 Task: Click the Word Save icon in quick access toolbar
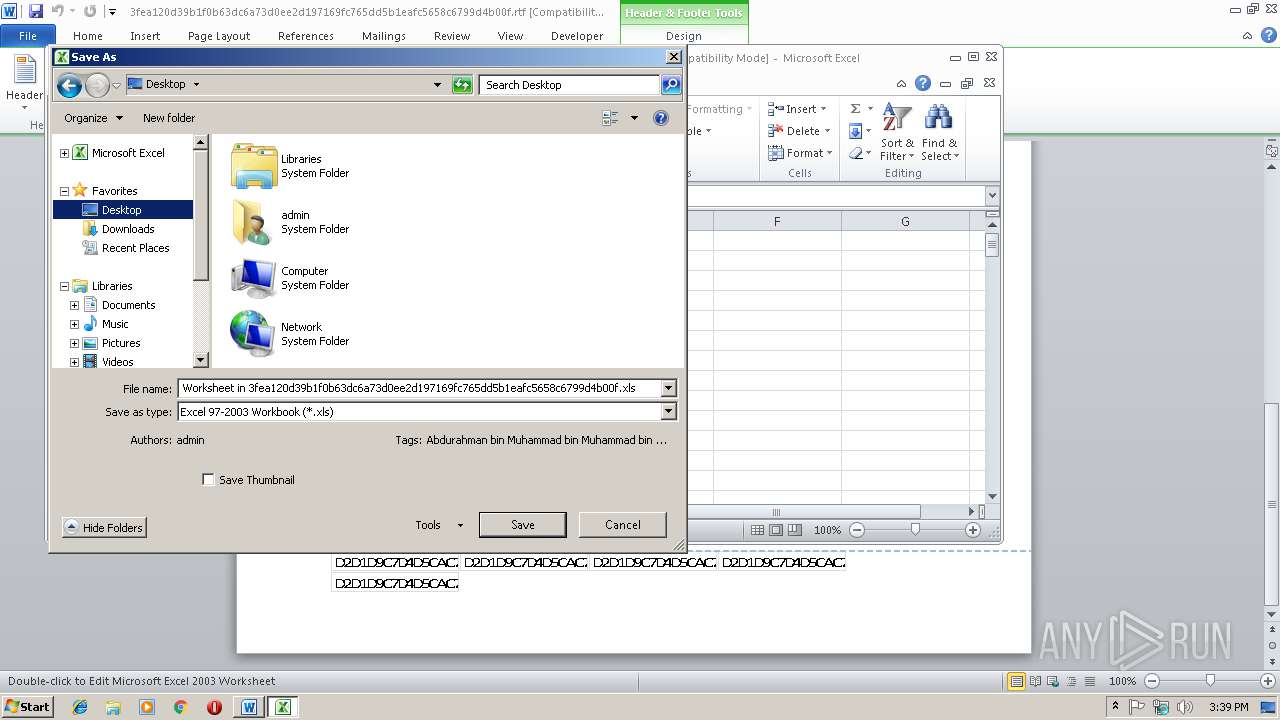point(36,12)
